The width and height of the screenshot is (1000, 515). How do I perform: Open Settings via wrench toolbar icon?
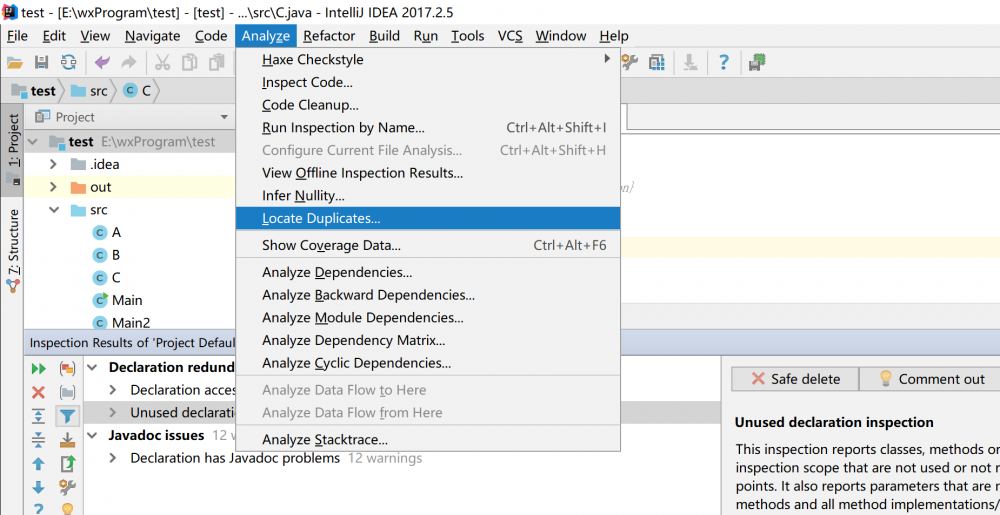630,62
